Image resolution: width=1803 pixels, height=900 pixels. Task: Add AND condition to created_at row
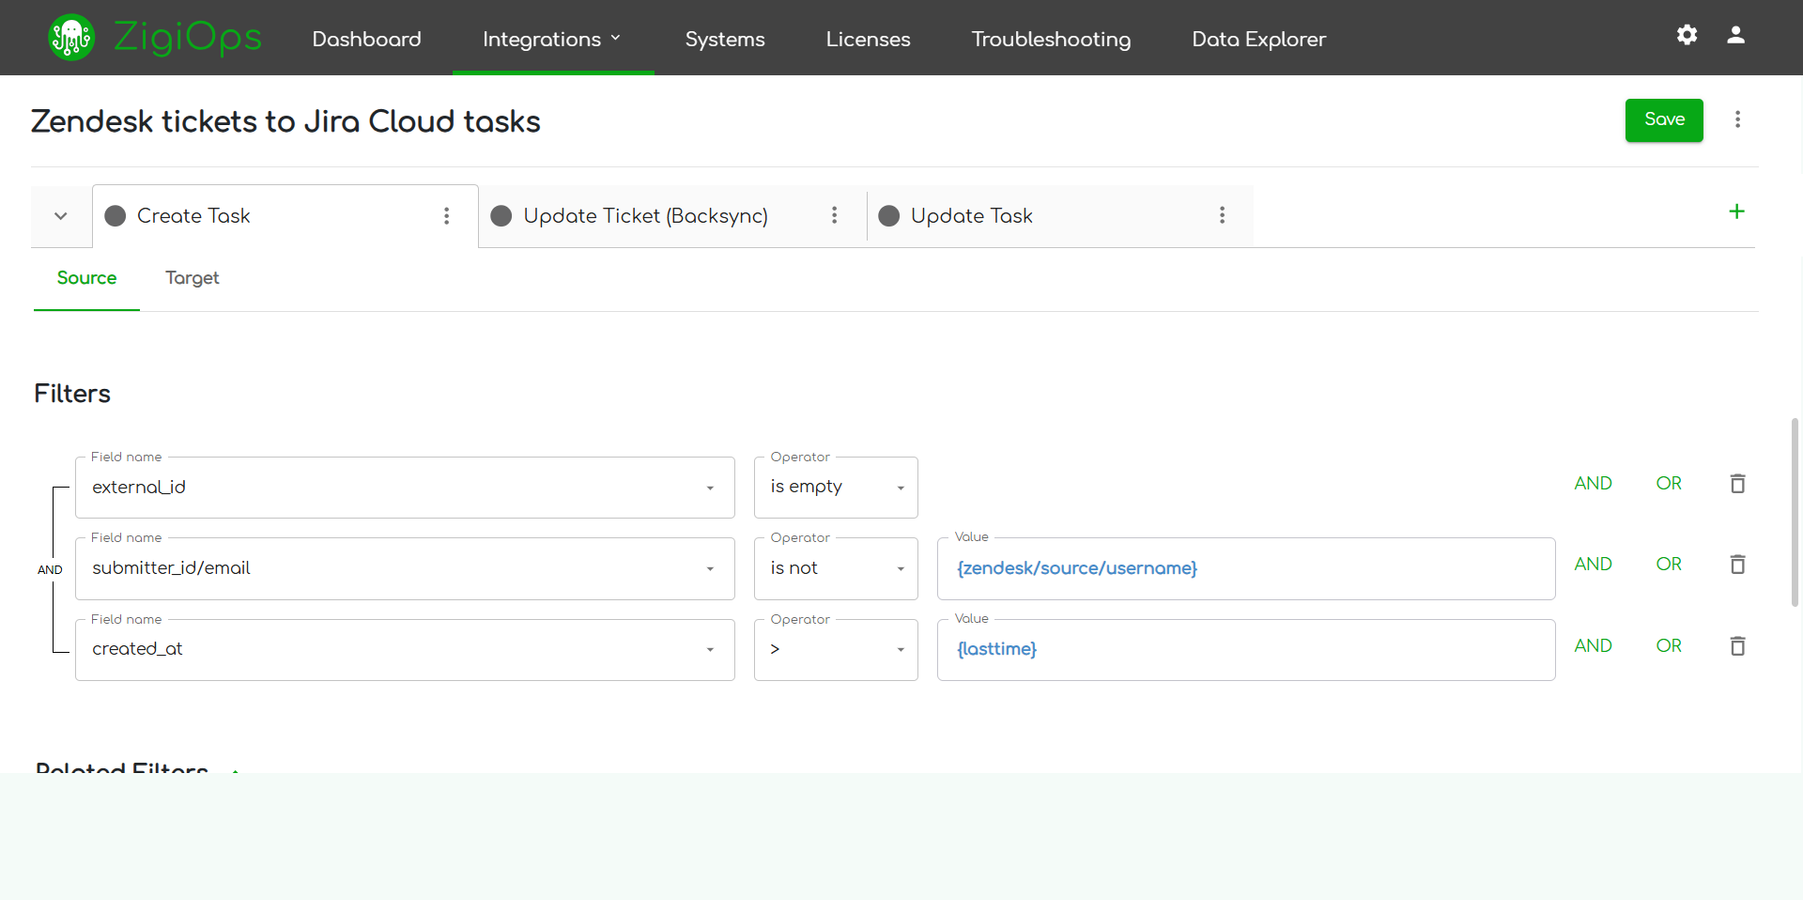1593,646
